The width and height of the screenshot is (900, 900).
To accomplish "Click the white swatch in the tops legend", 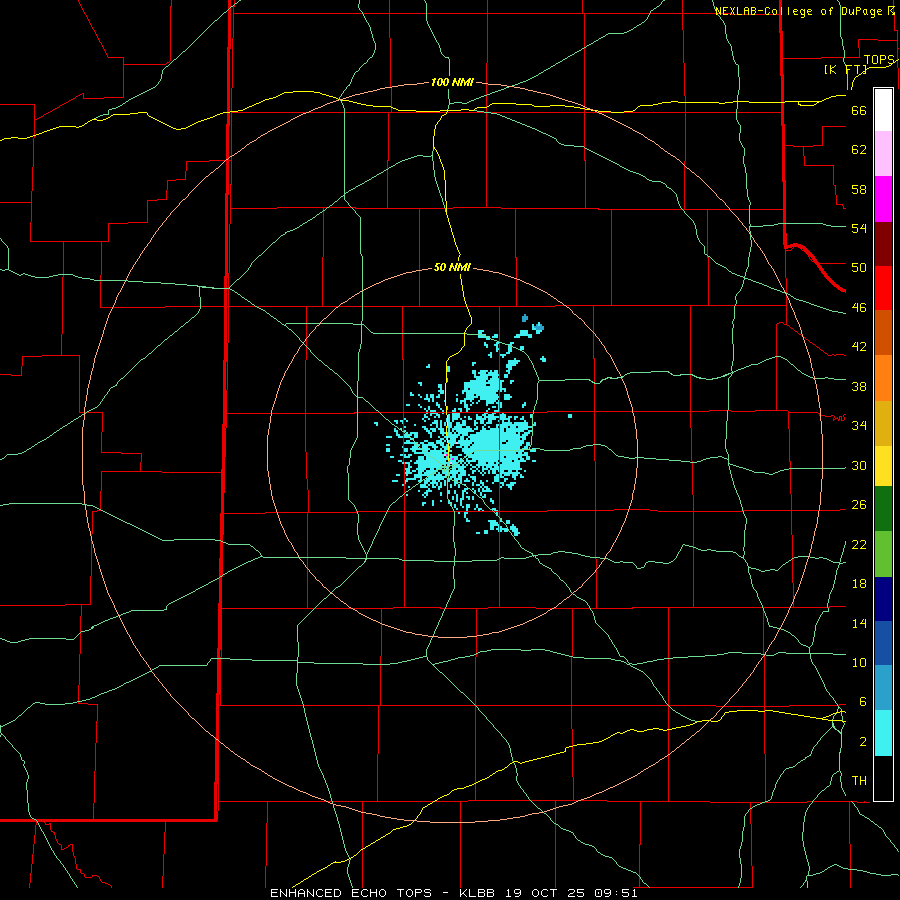I will (x=883, y=110).
